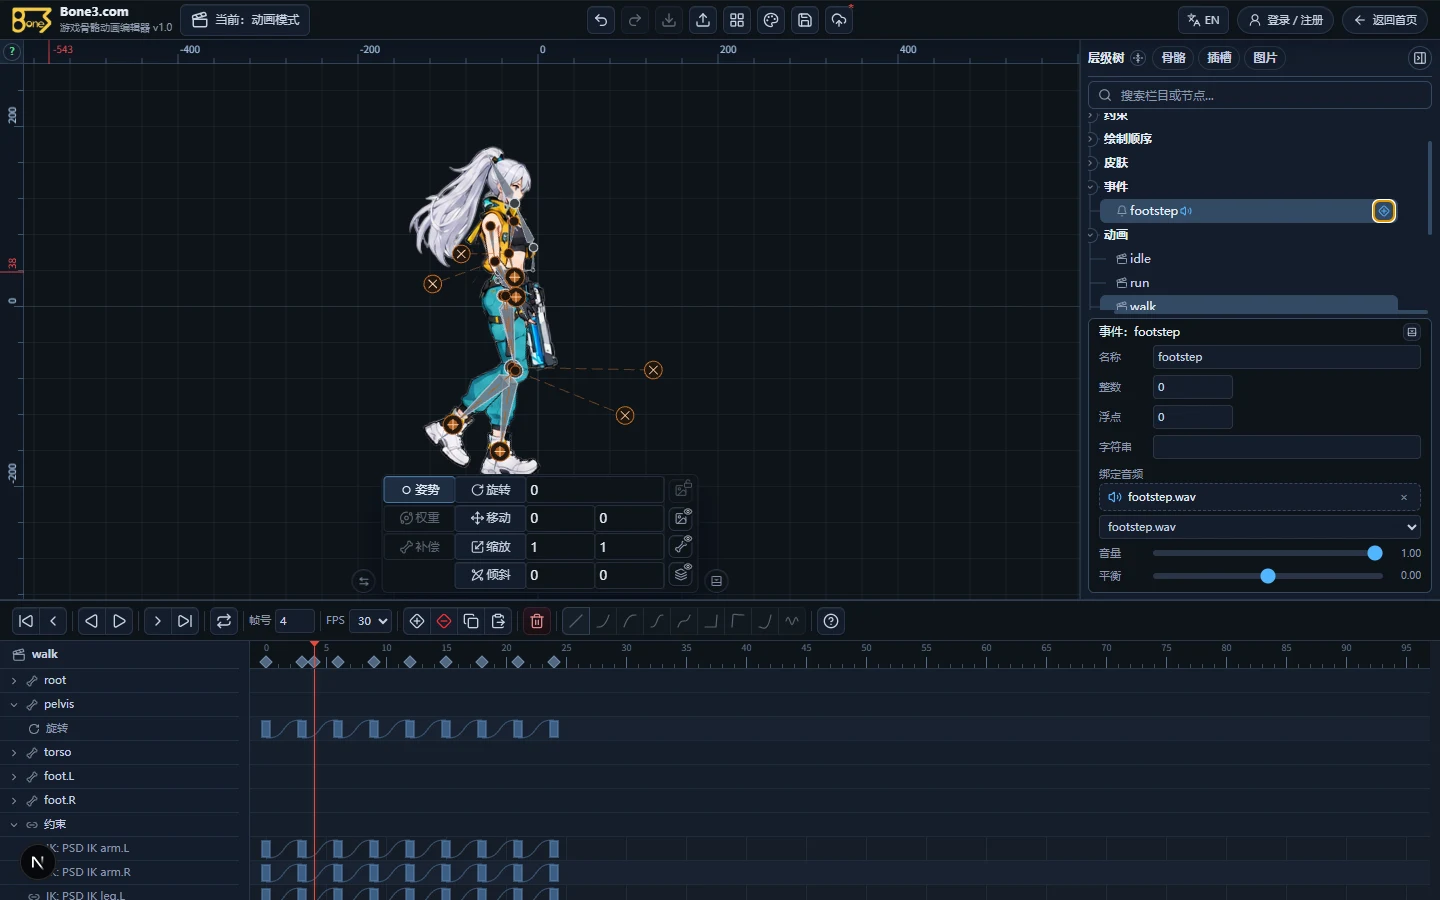The height and width of the screenshot is (900, 1440).
Task: Switch to the 骨骼 tab
Action: (1174, 58)
